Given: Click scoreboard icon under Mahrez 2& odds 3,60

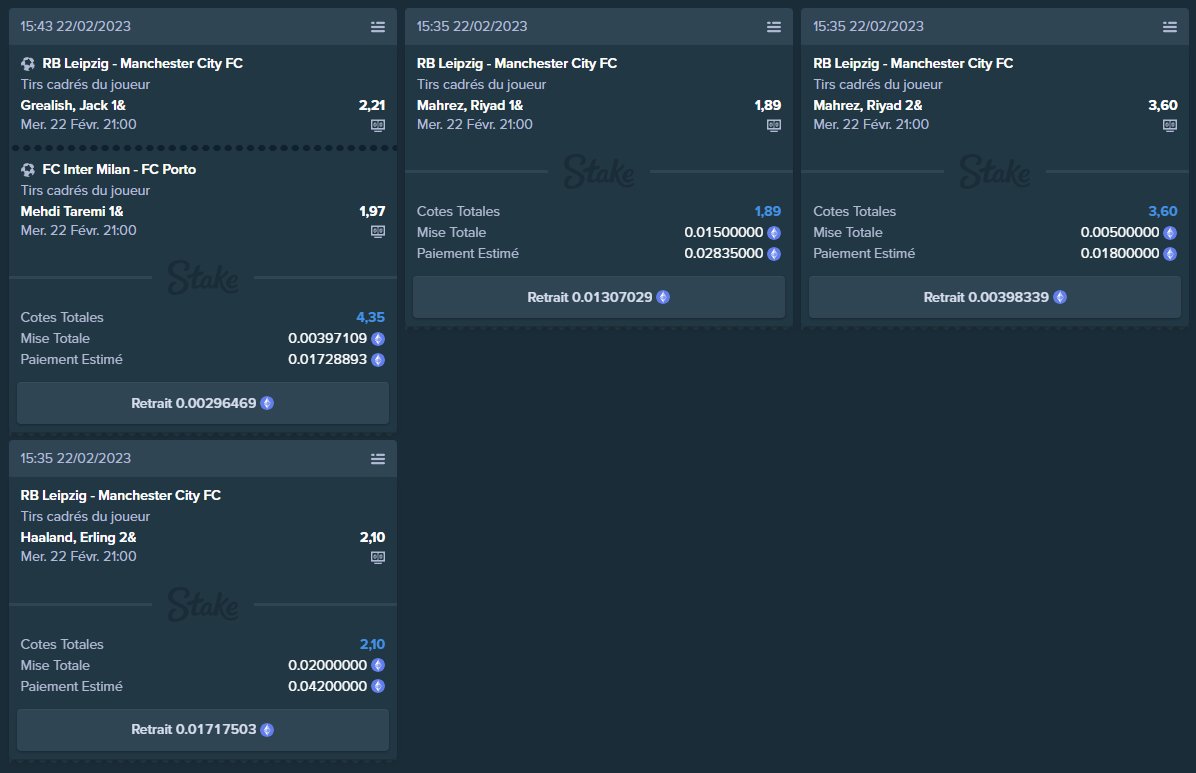Looking at the screenshot, I should [x=1169, y=125].
